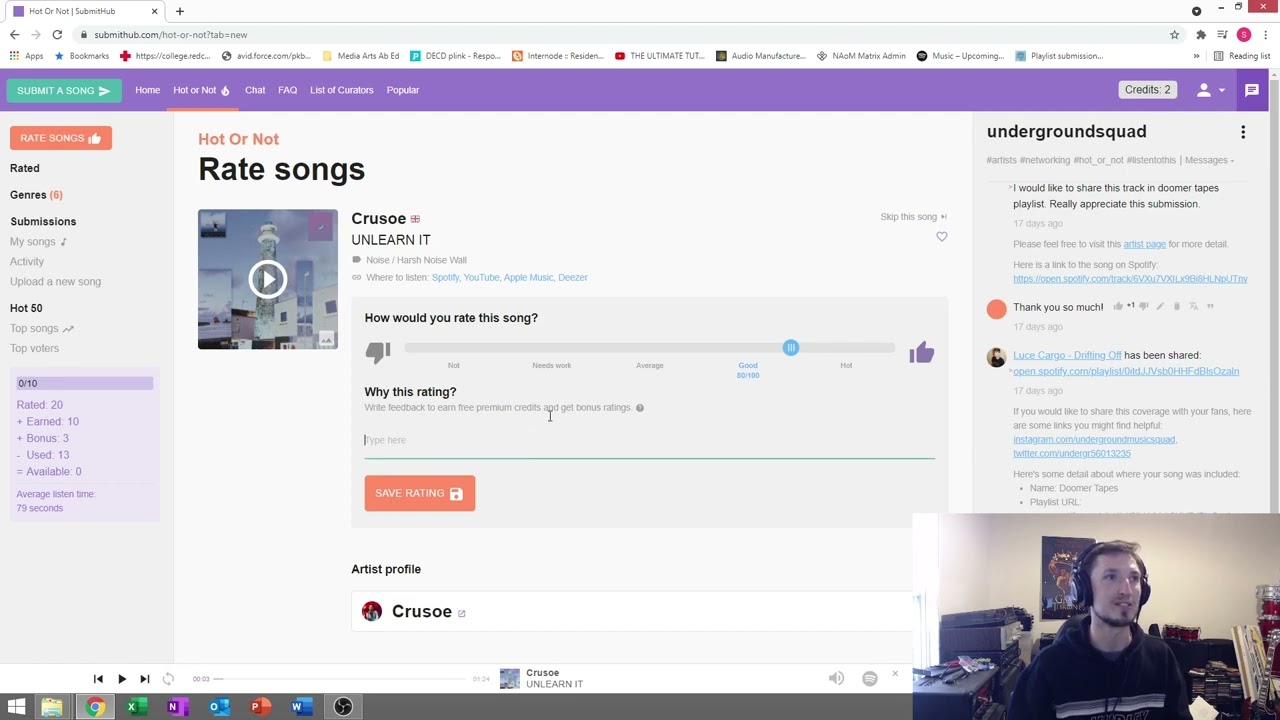Open My songs in sidebar
1280x720 pixels.
(x=38, y=241)
